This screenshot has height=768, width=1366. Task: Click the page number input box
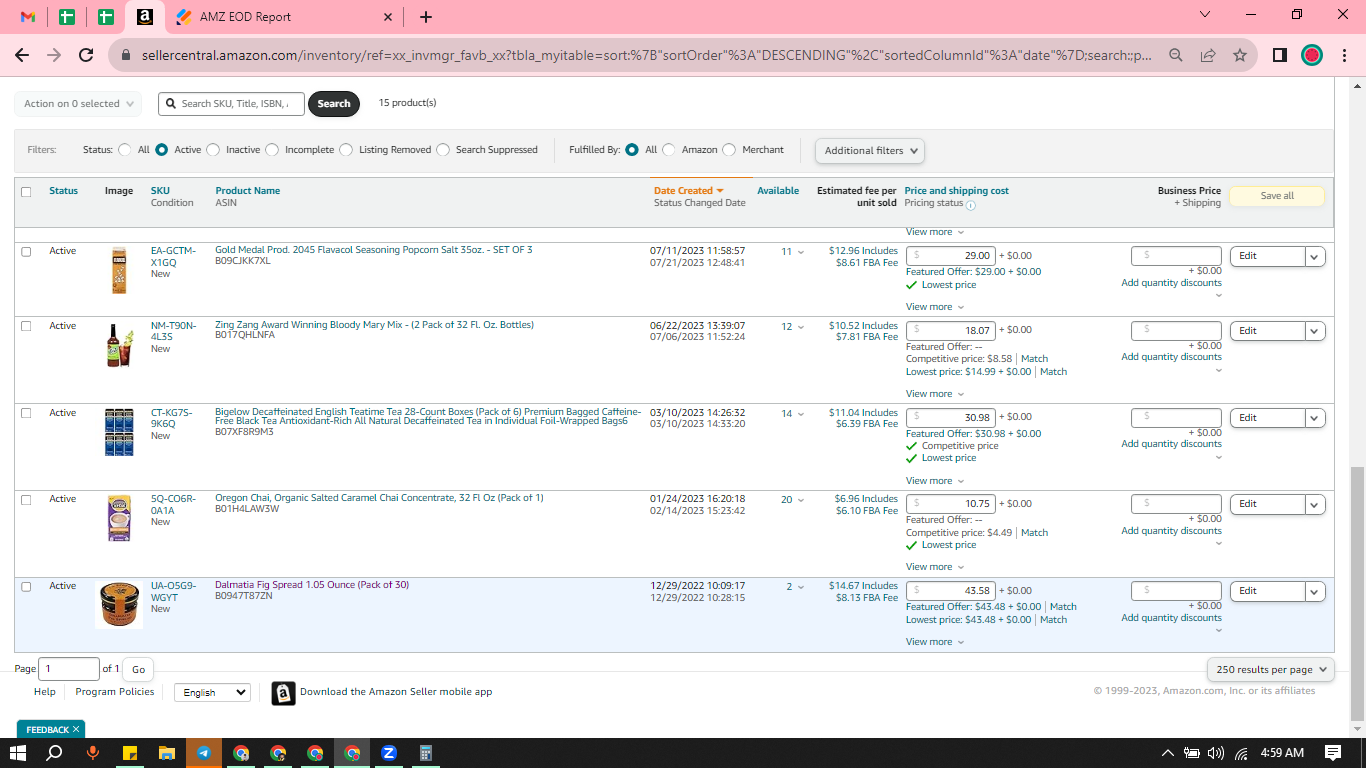pyautogui.click(x=69, y=670)
